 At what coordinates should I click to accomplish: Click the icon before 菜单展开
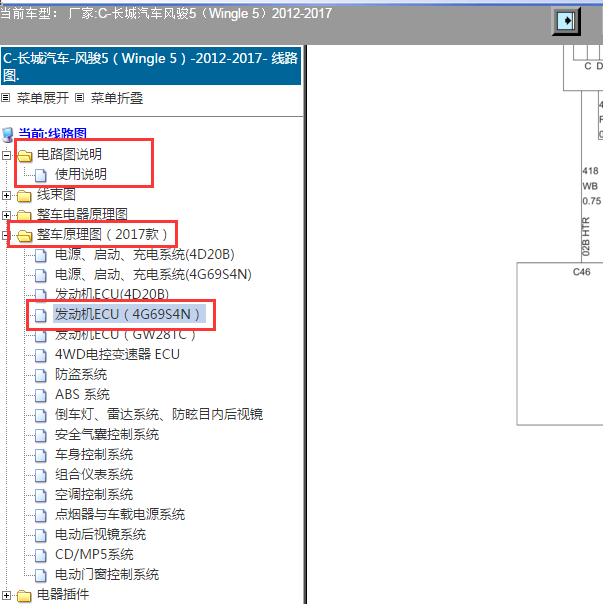(x=6, y=98)
